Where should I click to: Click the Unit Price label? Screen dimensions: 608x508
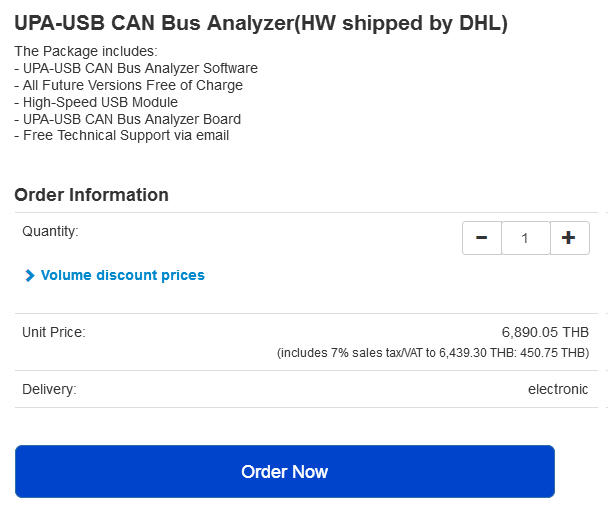pos(54,332)
